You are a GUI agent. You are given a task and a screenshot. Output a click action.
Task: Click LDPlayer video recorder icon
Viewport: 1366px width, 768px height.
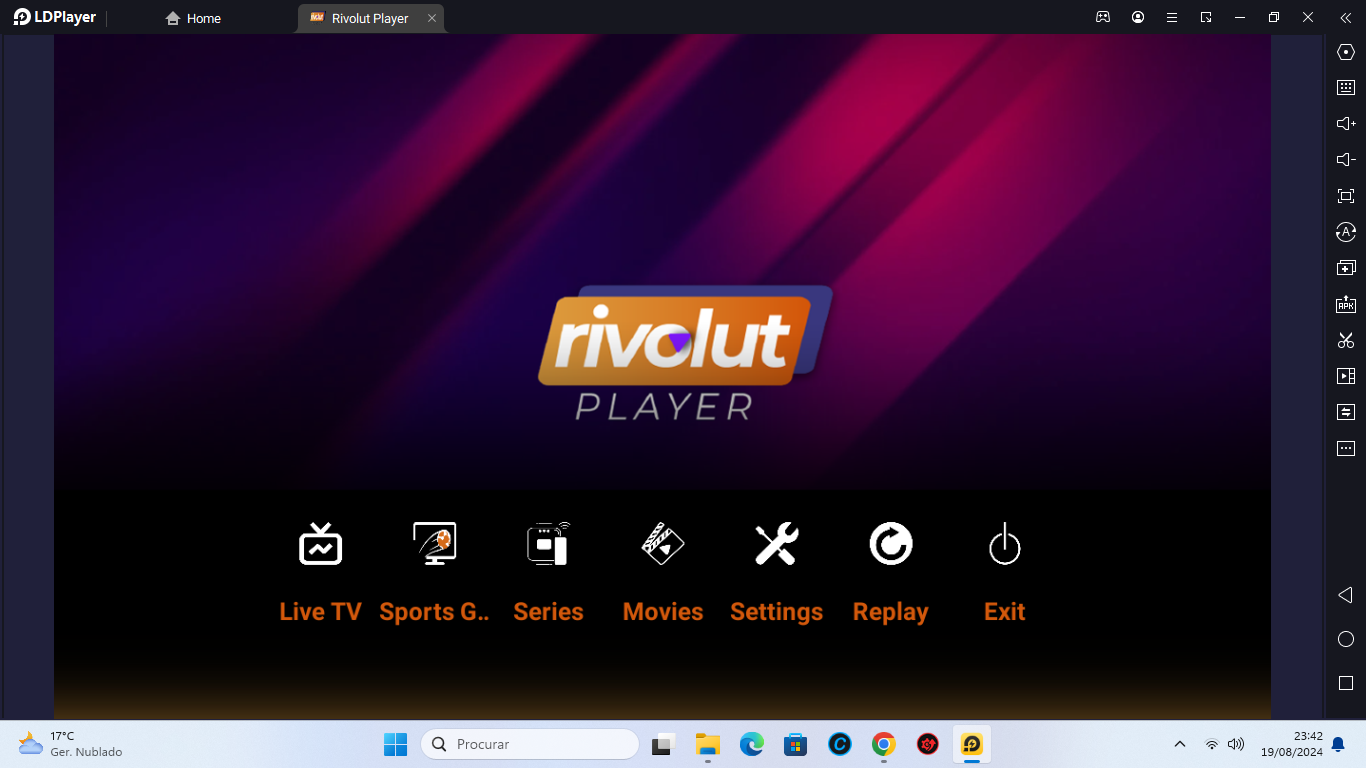point(1346,376)
